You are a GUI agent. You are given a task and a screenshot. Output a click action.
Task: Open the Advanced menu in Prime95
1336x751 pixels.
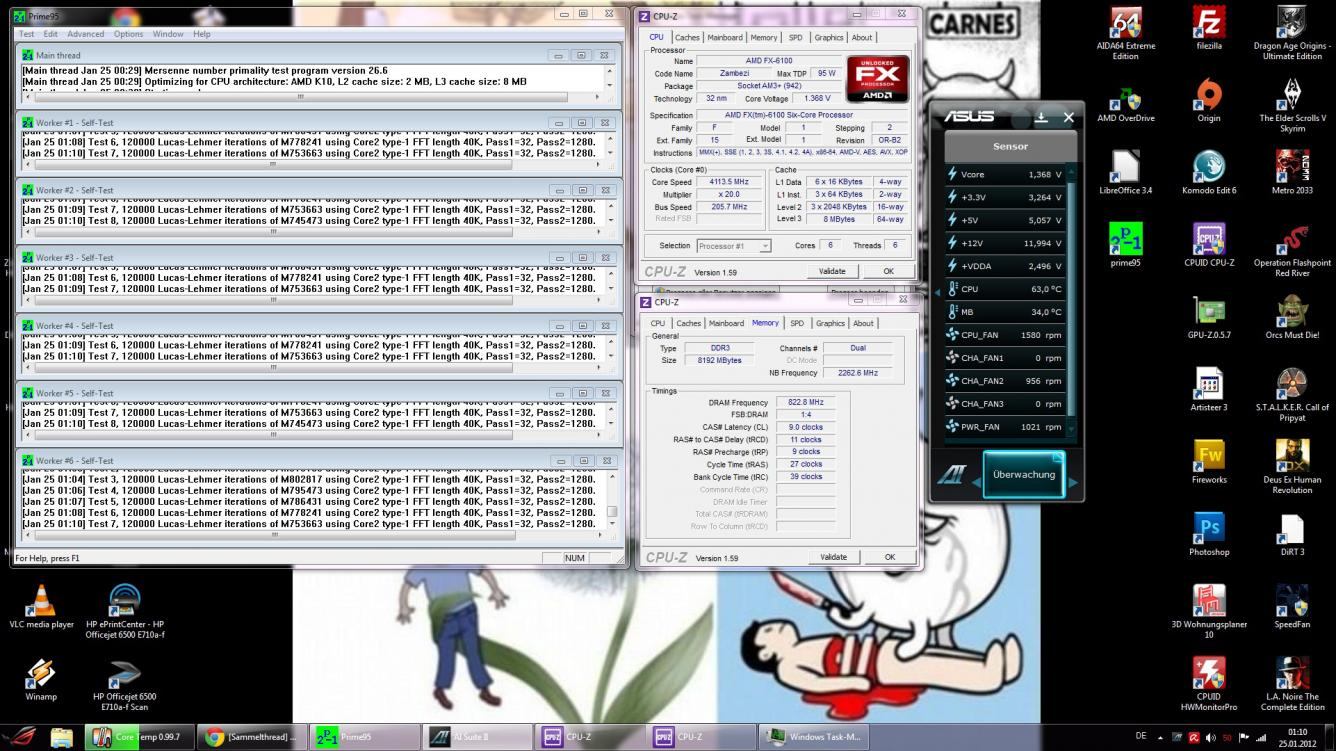coord(86,34)
